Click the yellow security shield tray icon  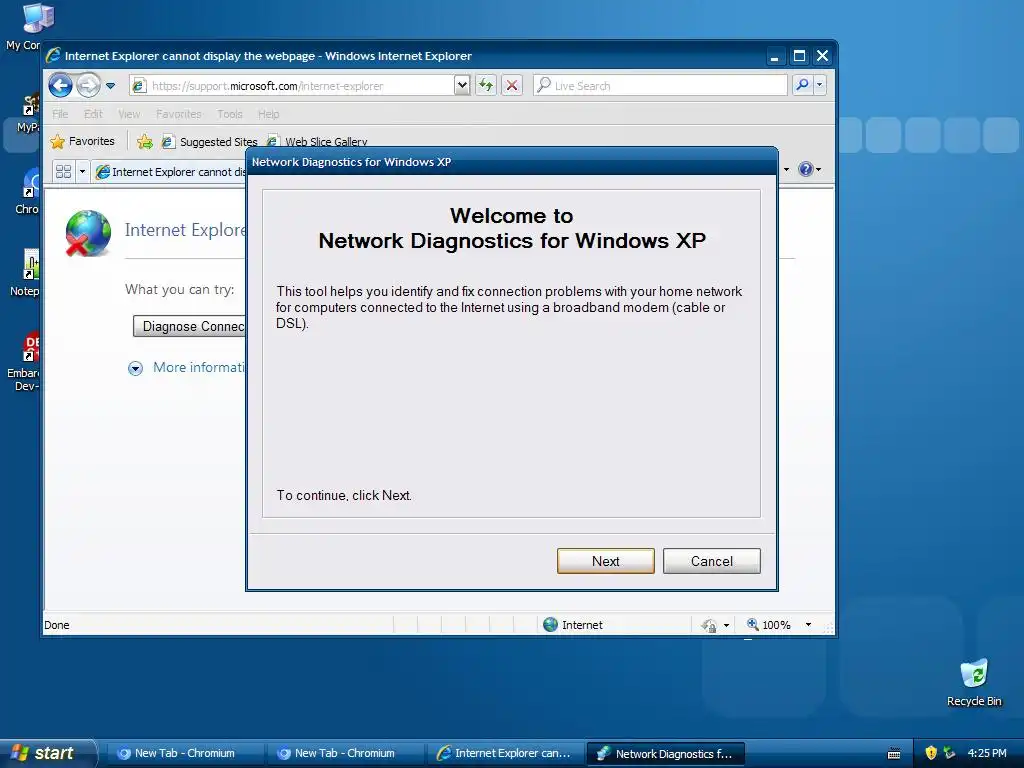coord(931,753)
